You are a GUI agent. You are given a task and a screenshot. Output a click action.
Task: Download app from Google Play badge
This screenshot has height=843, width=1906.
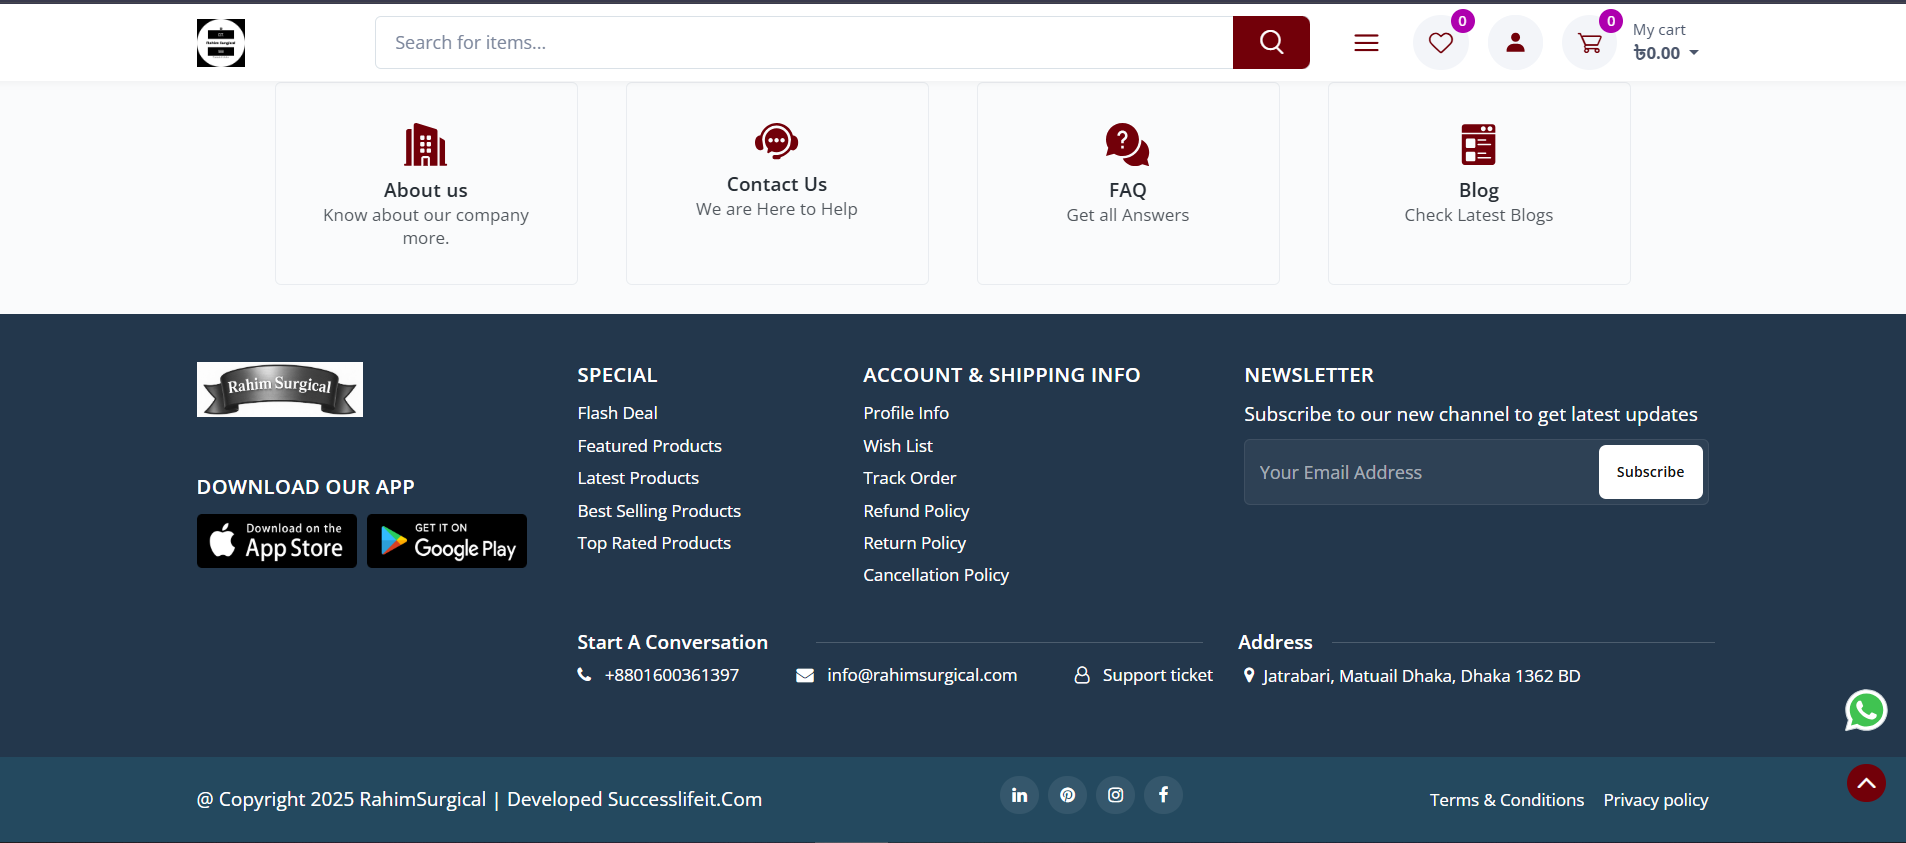447,541
